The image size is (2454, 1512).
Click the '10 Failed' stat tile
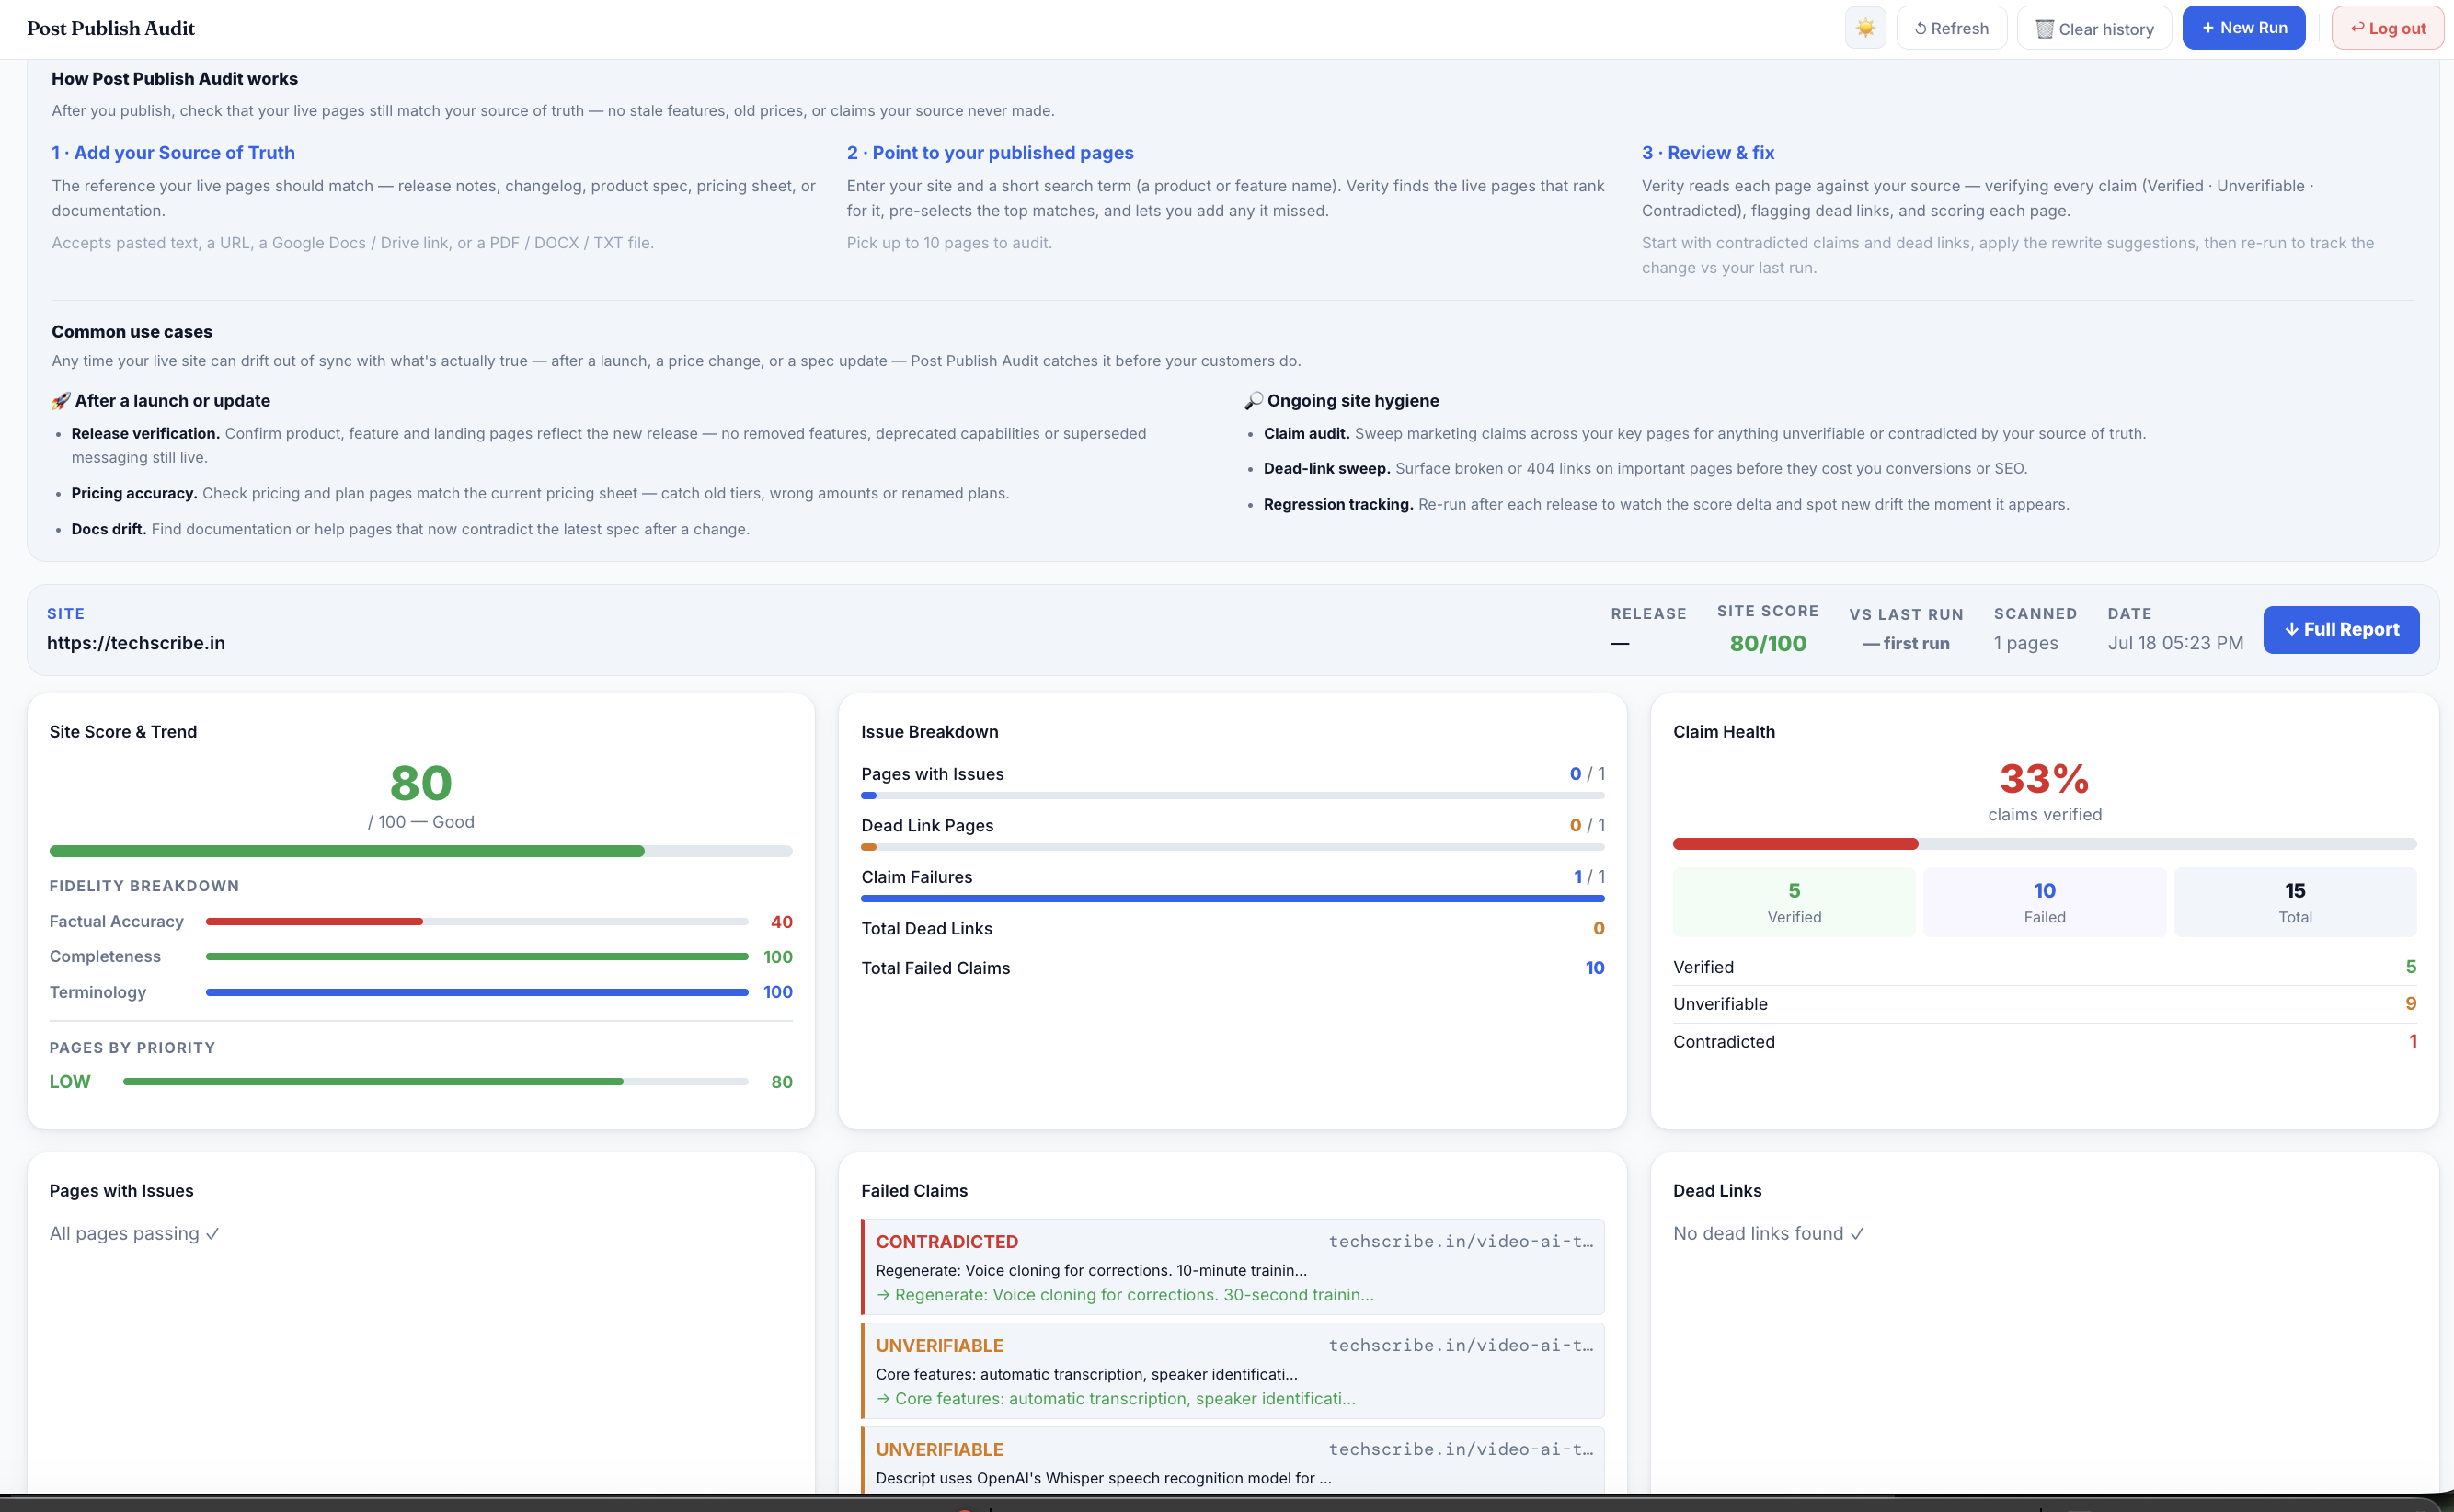click(2044, 902)
